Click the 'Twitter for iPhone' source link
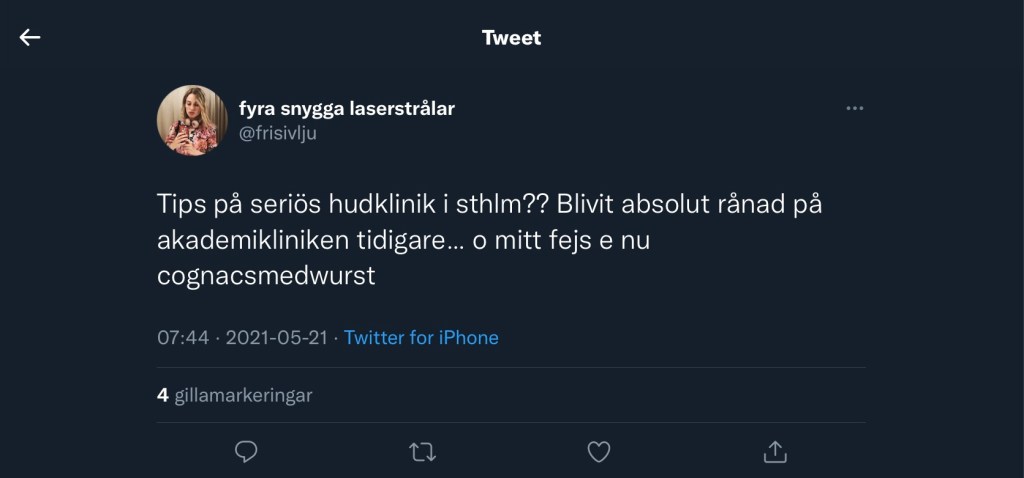The height and width of the screenshot is (478, 1024). coord(421,338)
